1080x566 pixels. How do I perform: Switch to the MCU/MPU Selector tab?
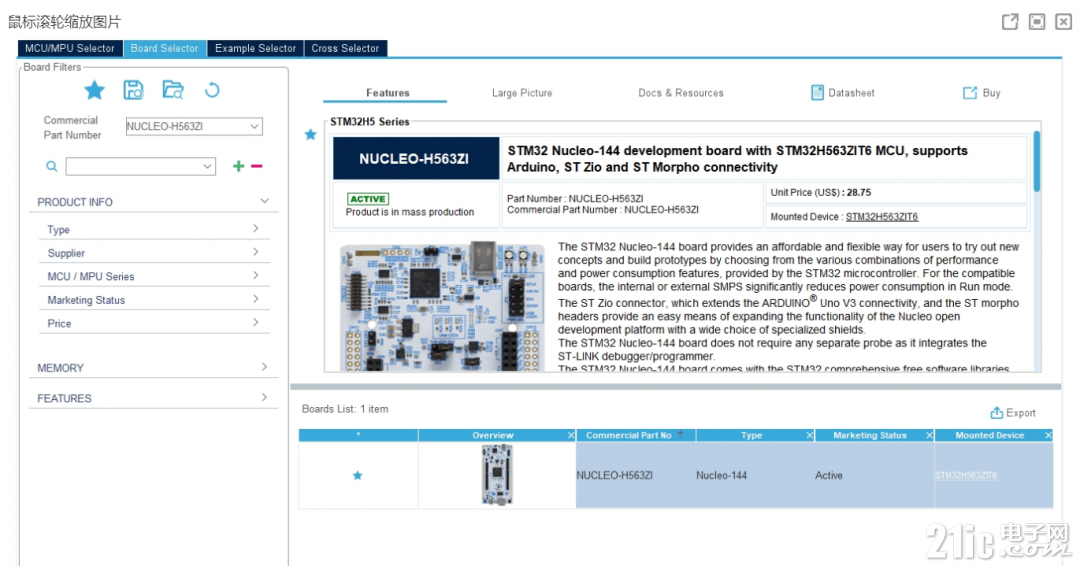pyautogui.click(x=70, y=48)
